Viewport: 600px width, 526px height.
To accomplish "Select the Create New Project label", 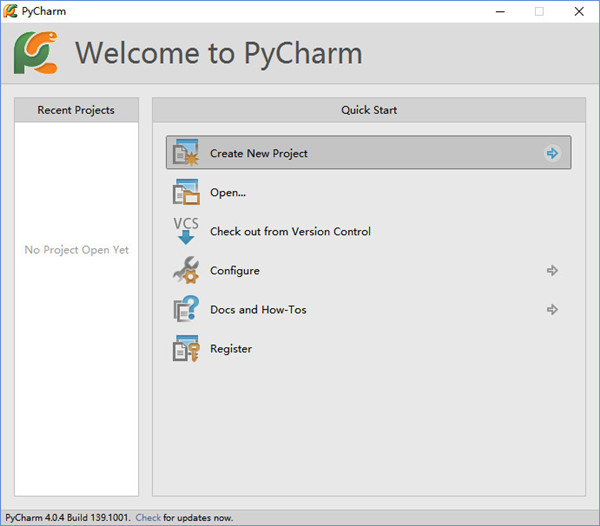I will tap(259, 153).
